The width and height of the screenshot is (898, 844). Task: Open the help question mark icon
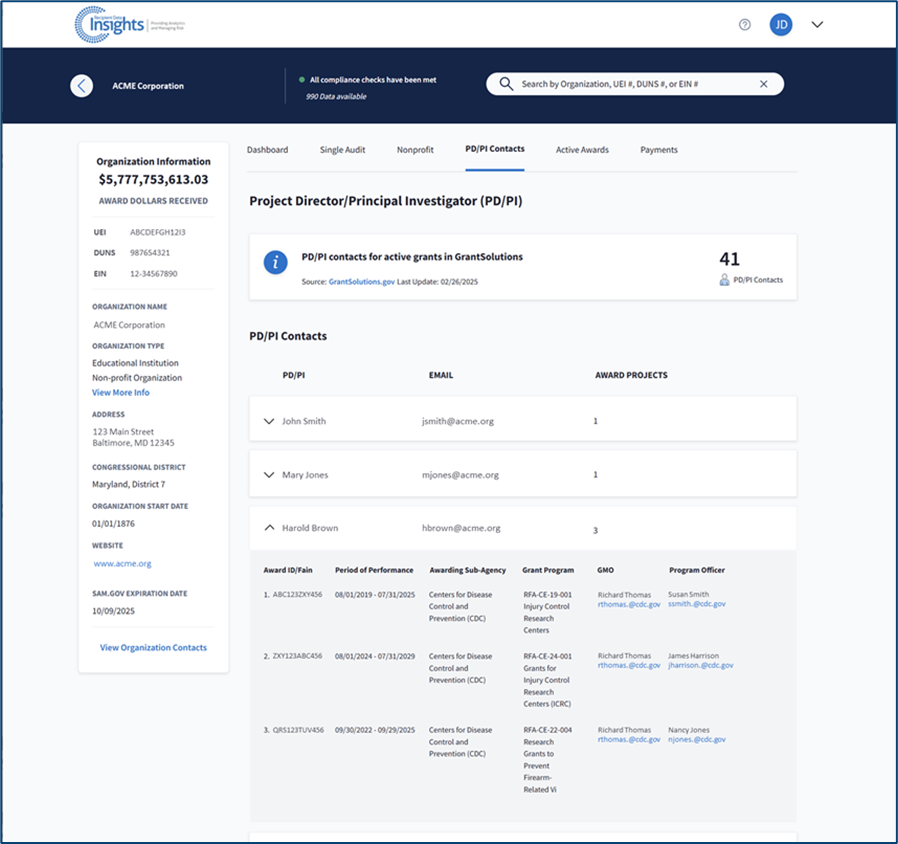(744, 25)
